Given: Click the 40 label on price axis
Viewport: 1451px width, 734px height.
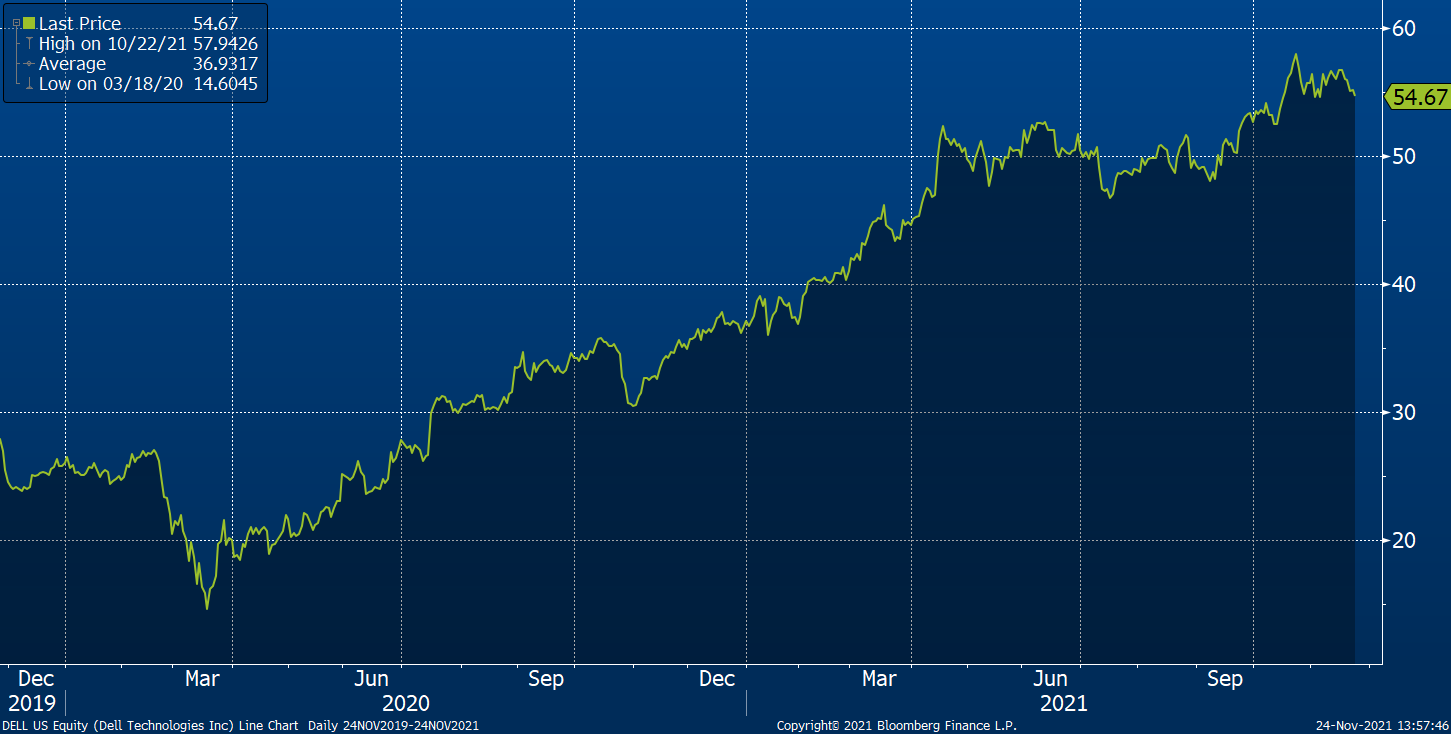Looking at the screenshot, I should pos(1404,284).
